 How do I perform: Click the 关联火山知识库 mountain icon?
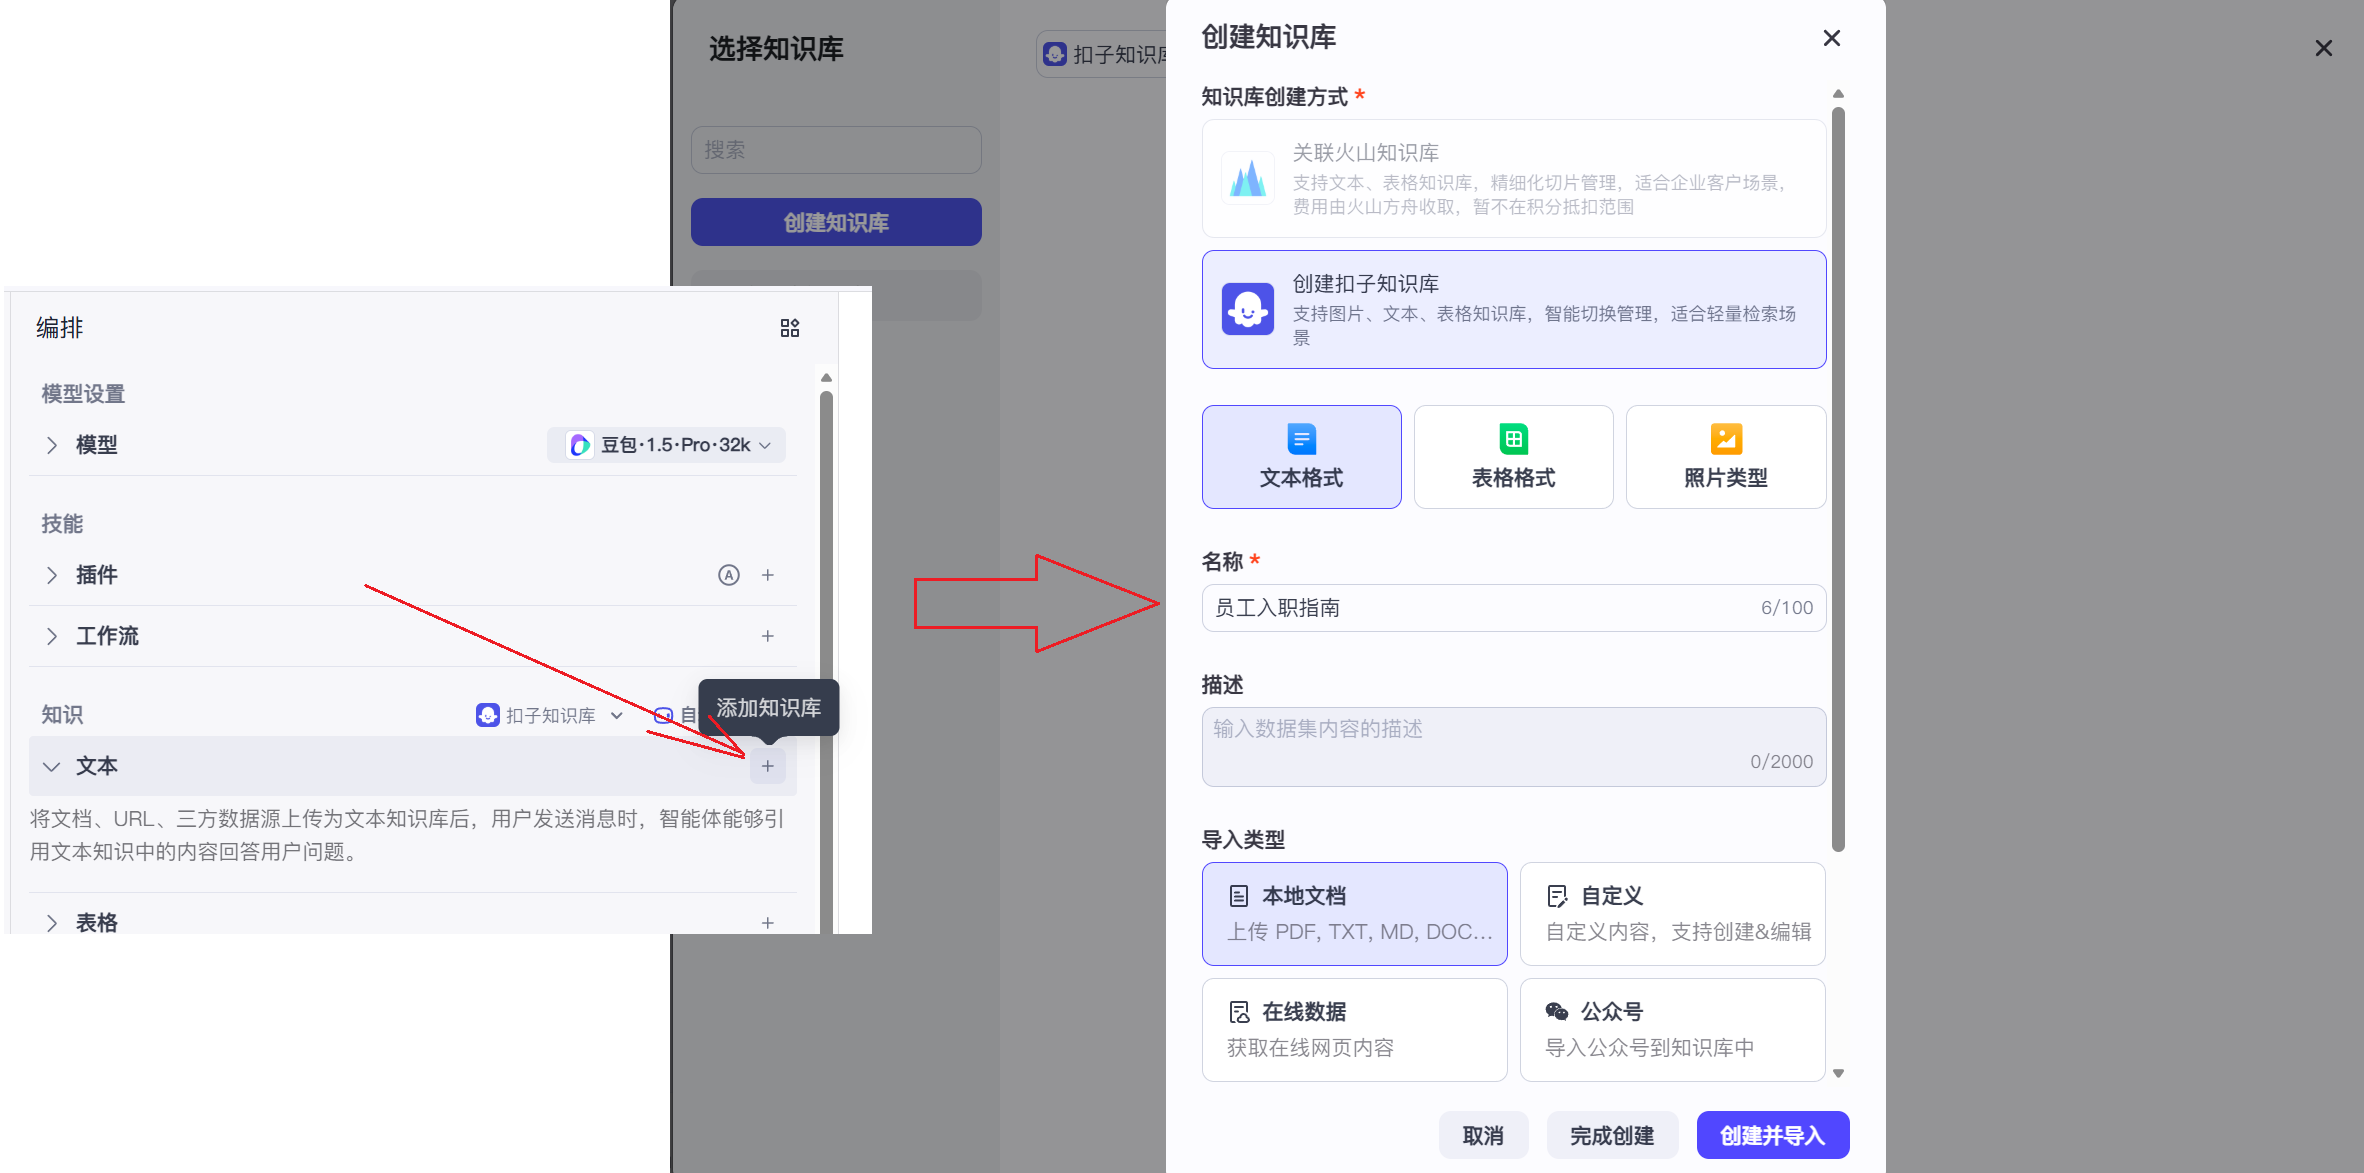pos(1247,179)
